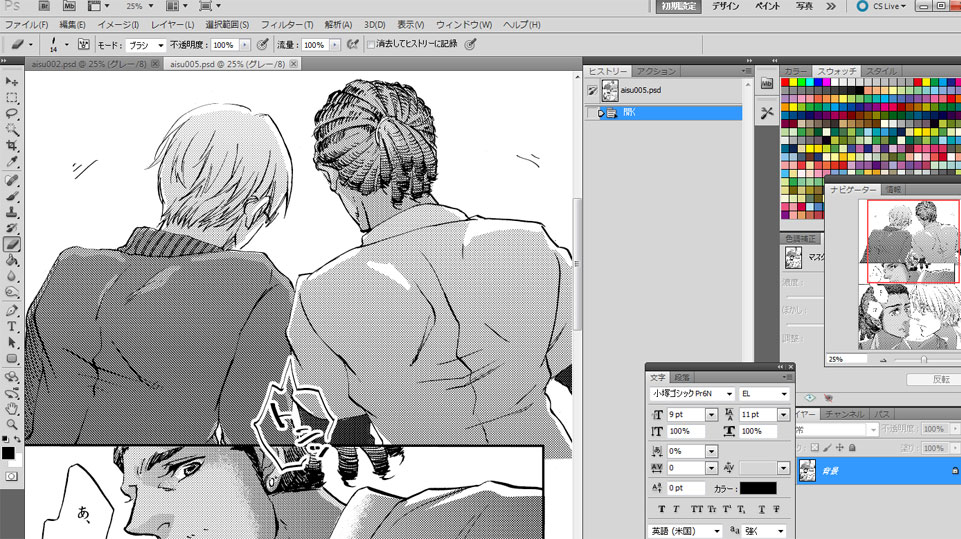The width and height of the screenshot is (961, 539).
Task: Toggle tablet pressure for opacity
Action: 262,44
